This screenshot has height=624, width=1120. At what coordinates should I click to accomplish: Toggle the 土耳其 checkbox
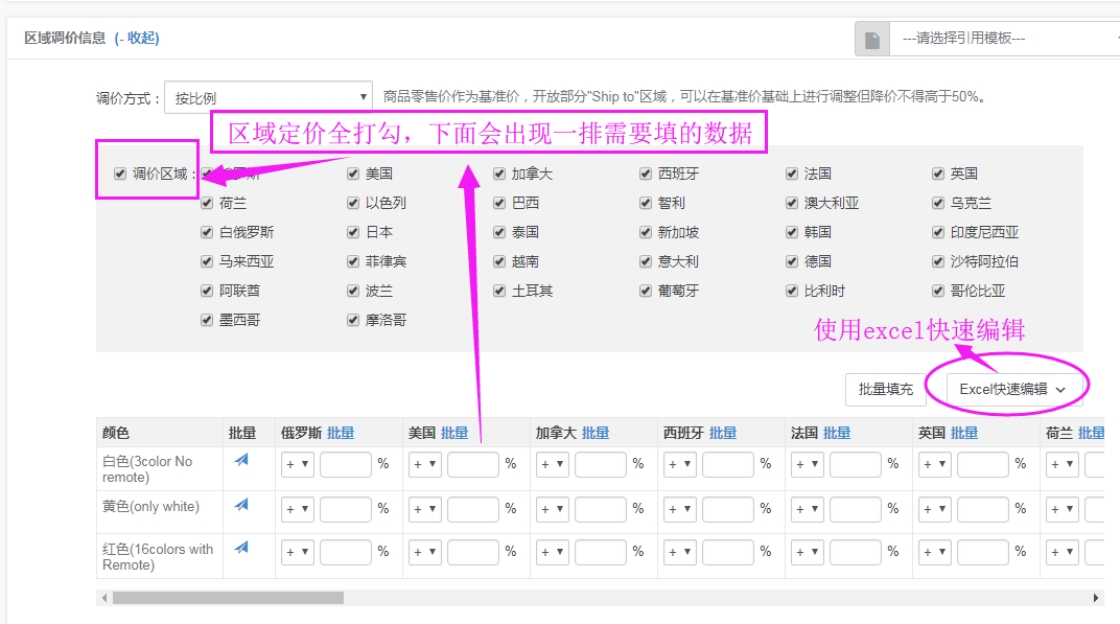coord(499,291)
